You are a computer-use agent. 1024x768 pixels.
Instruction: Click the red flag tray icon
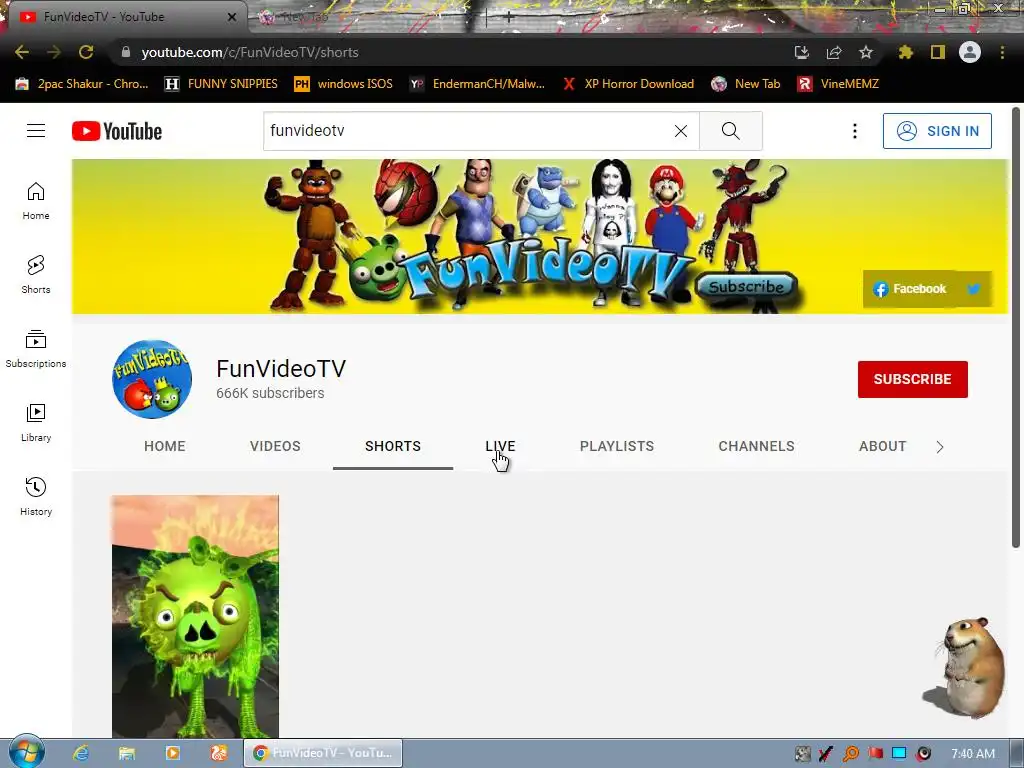click(x=875, y=754)
